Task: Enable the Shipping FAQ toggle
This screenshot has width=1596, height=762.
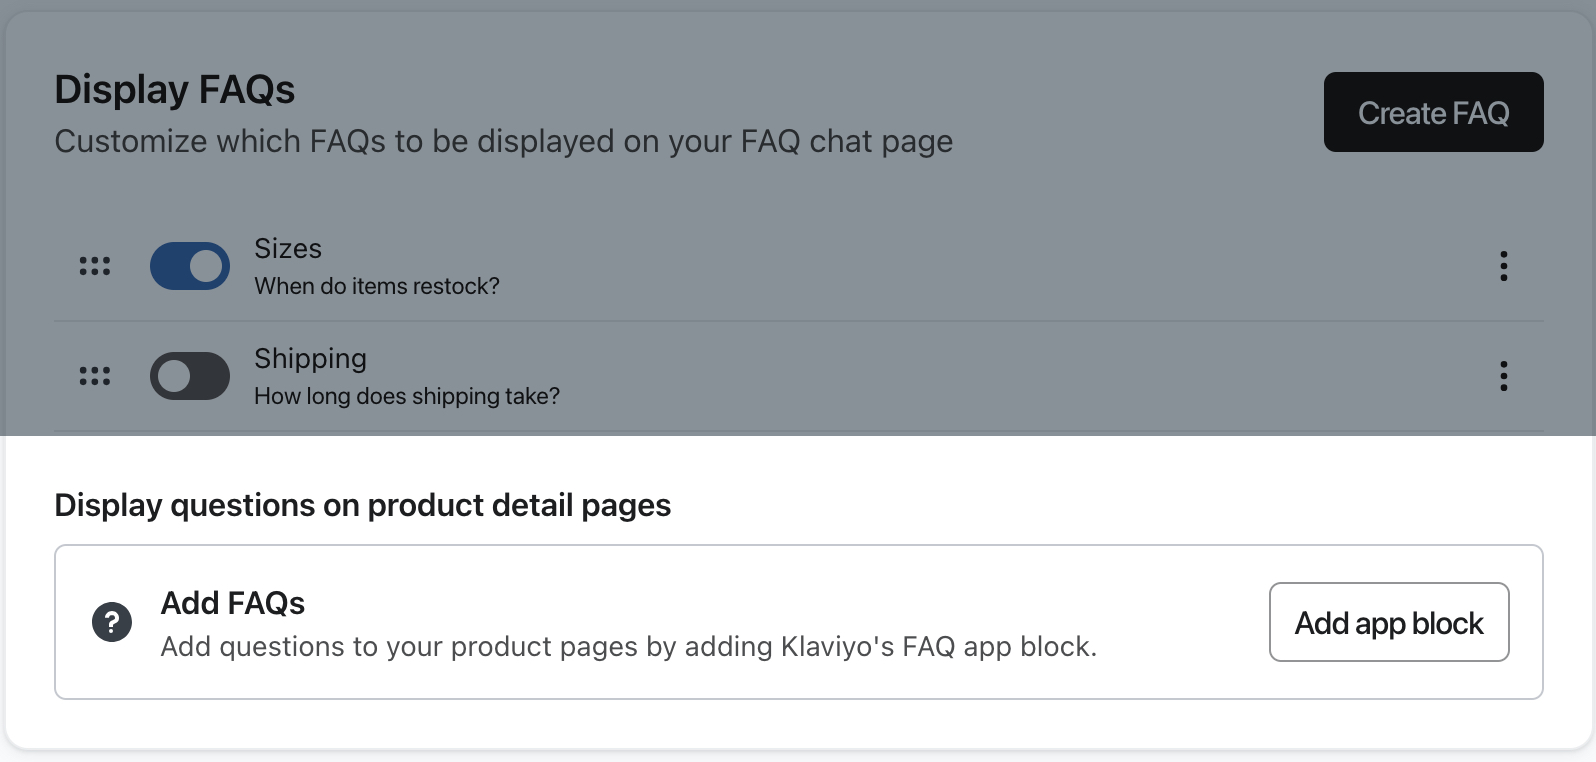Action: point(190,376)
